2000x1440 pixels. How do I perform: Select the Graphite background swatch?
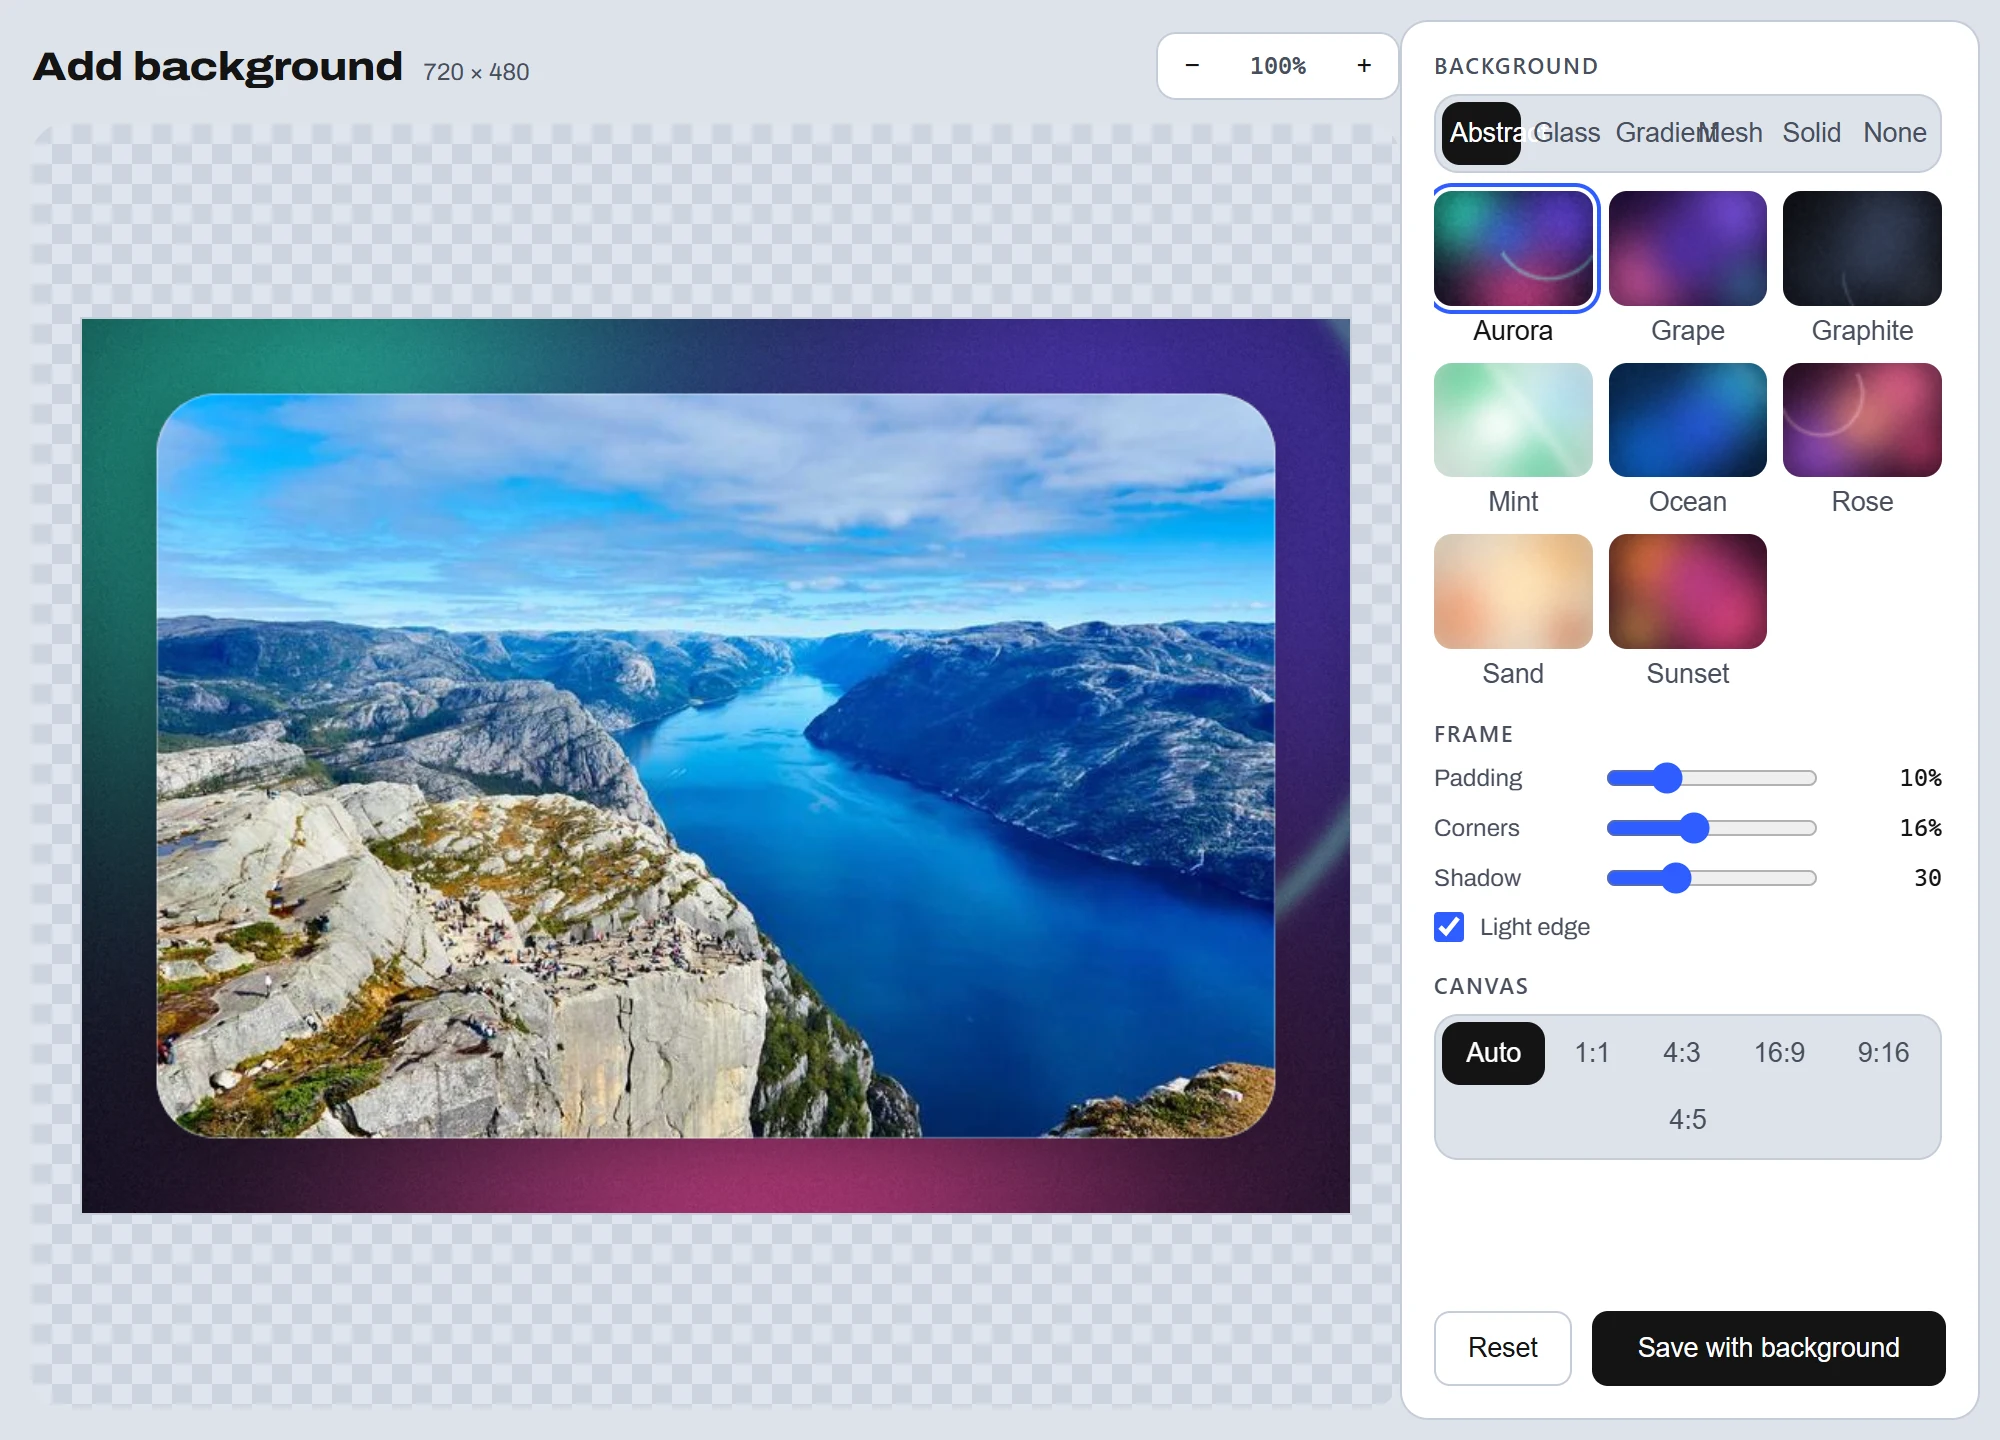pos(1862,248)
